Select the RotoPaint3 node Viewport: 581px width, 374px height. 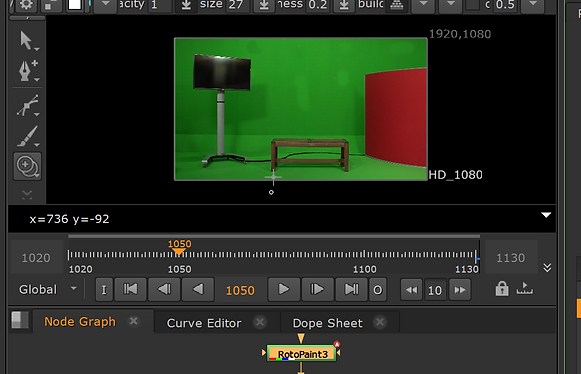pyautogui.click(x=302, y=354)
